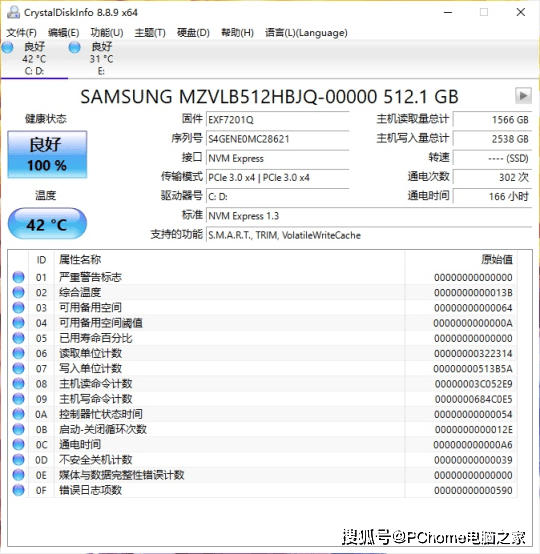The image size is (540, 554).
Task: Select the 读取单位计数 attribute name
Action: pos(90,353)
